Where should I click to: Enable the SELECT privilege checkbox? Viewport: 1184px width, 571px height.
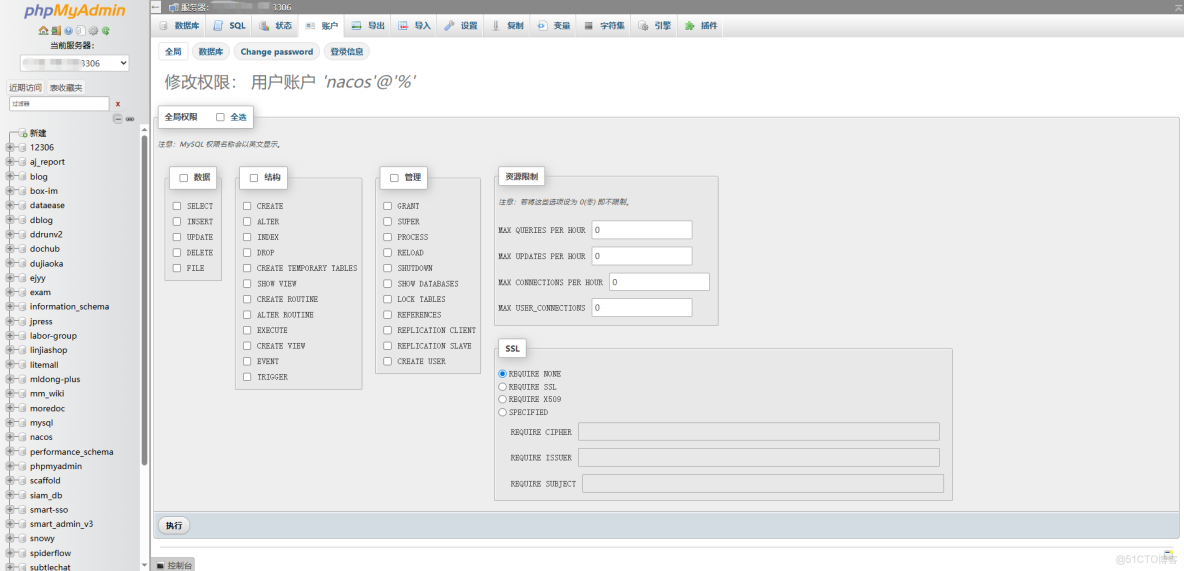pyautogui.click(x=177, y=206)
